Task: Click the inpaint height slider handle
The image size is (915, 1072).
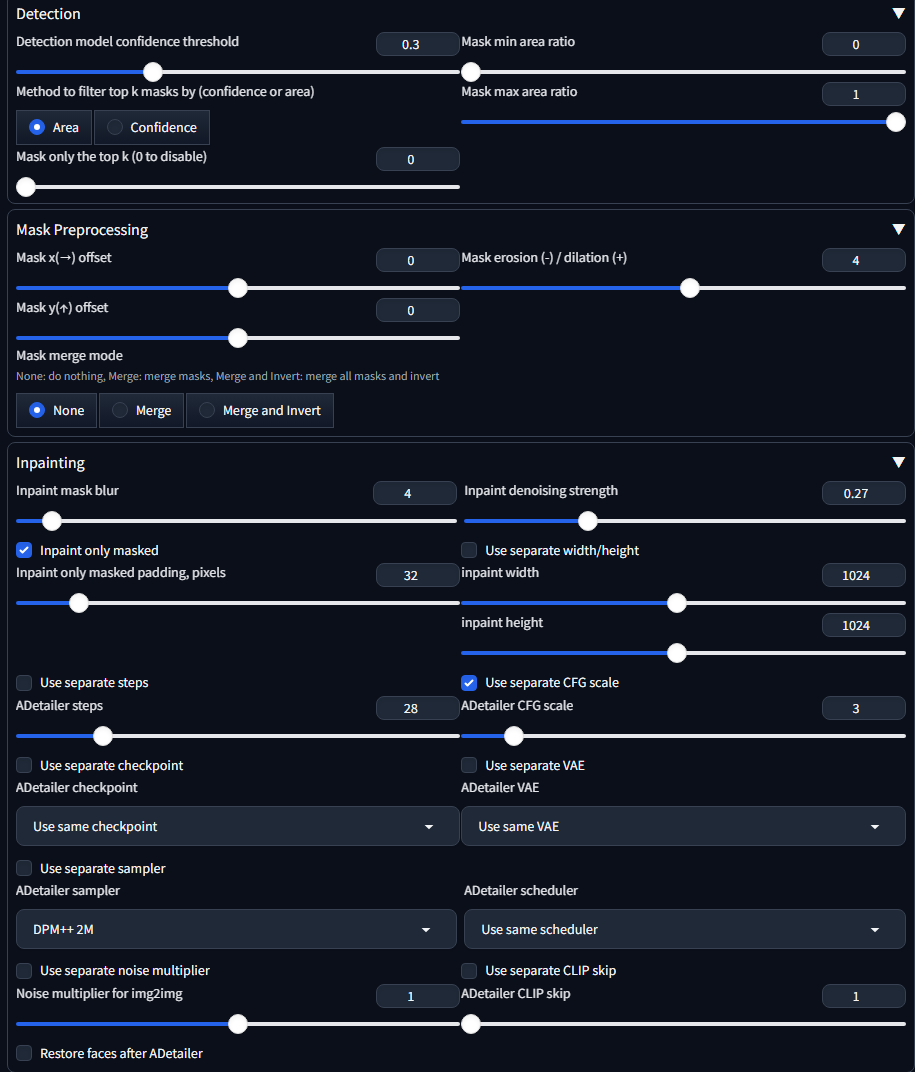Action: (677, 653)
